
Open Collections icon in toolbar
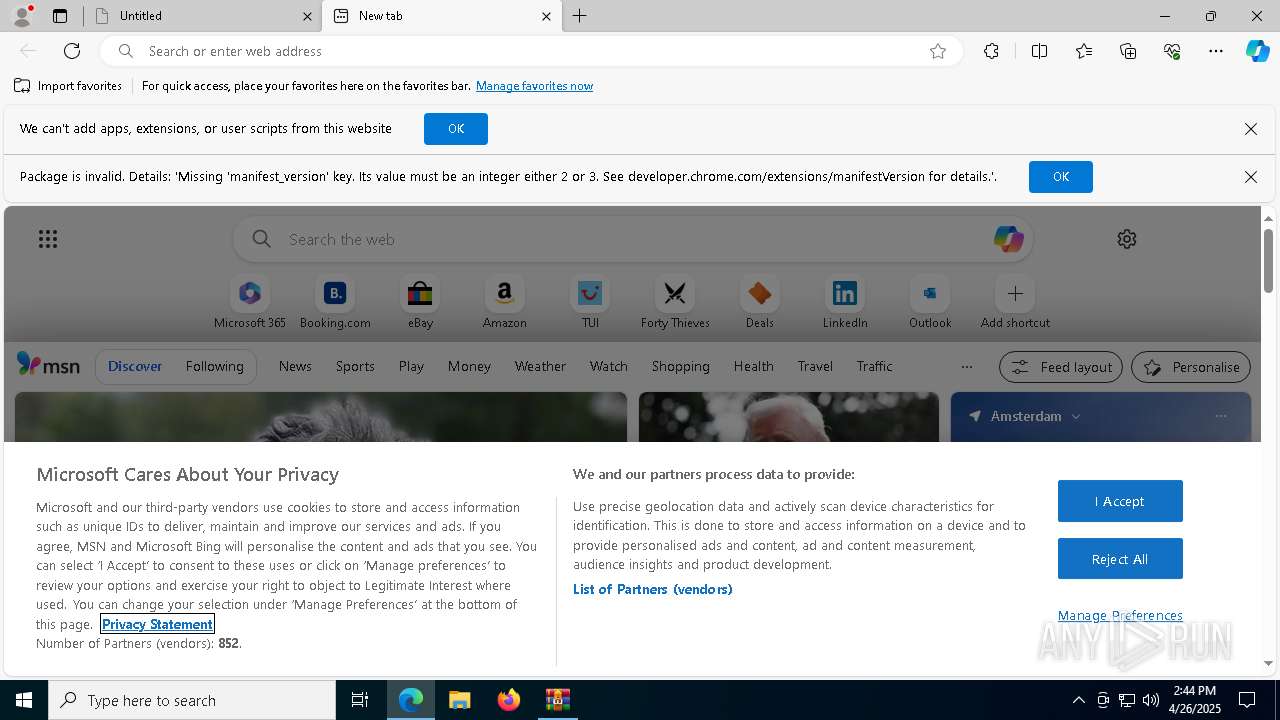[x=1128, y=51]
